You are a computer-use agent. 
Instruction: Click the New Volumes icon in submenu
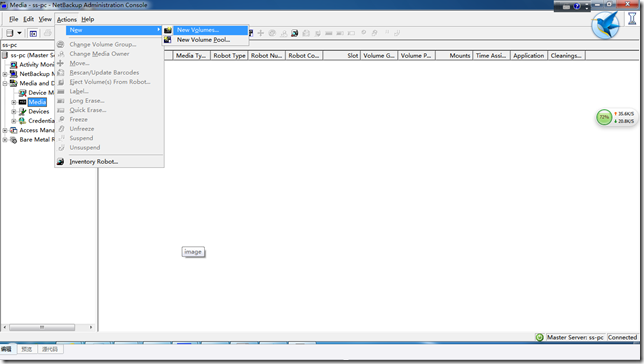(168, 30)
